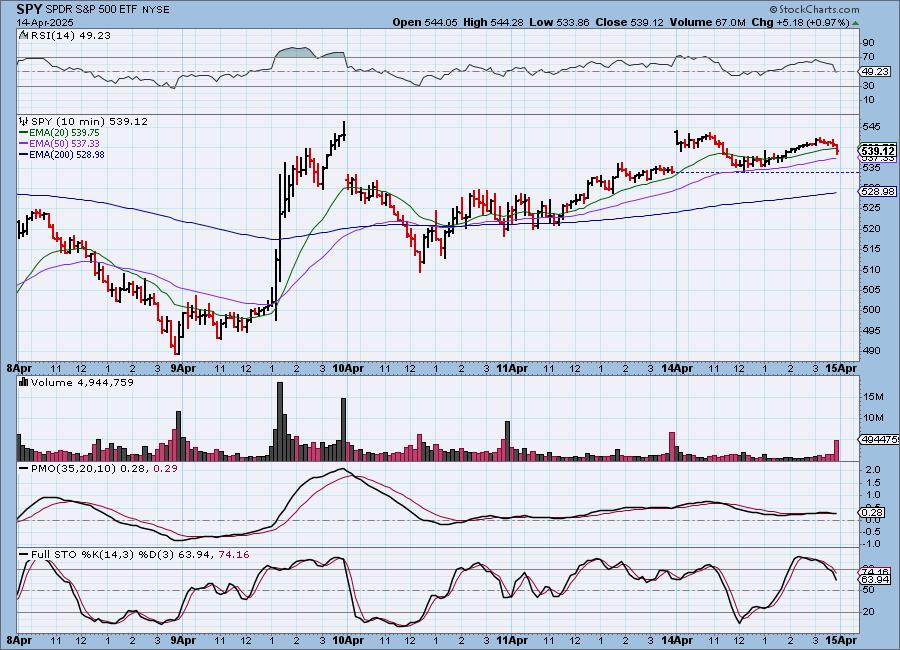Click the EMA(50) 537.33 legend text

(x=64, y=144)
